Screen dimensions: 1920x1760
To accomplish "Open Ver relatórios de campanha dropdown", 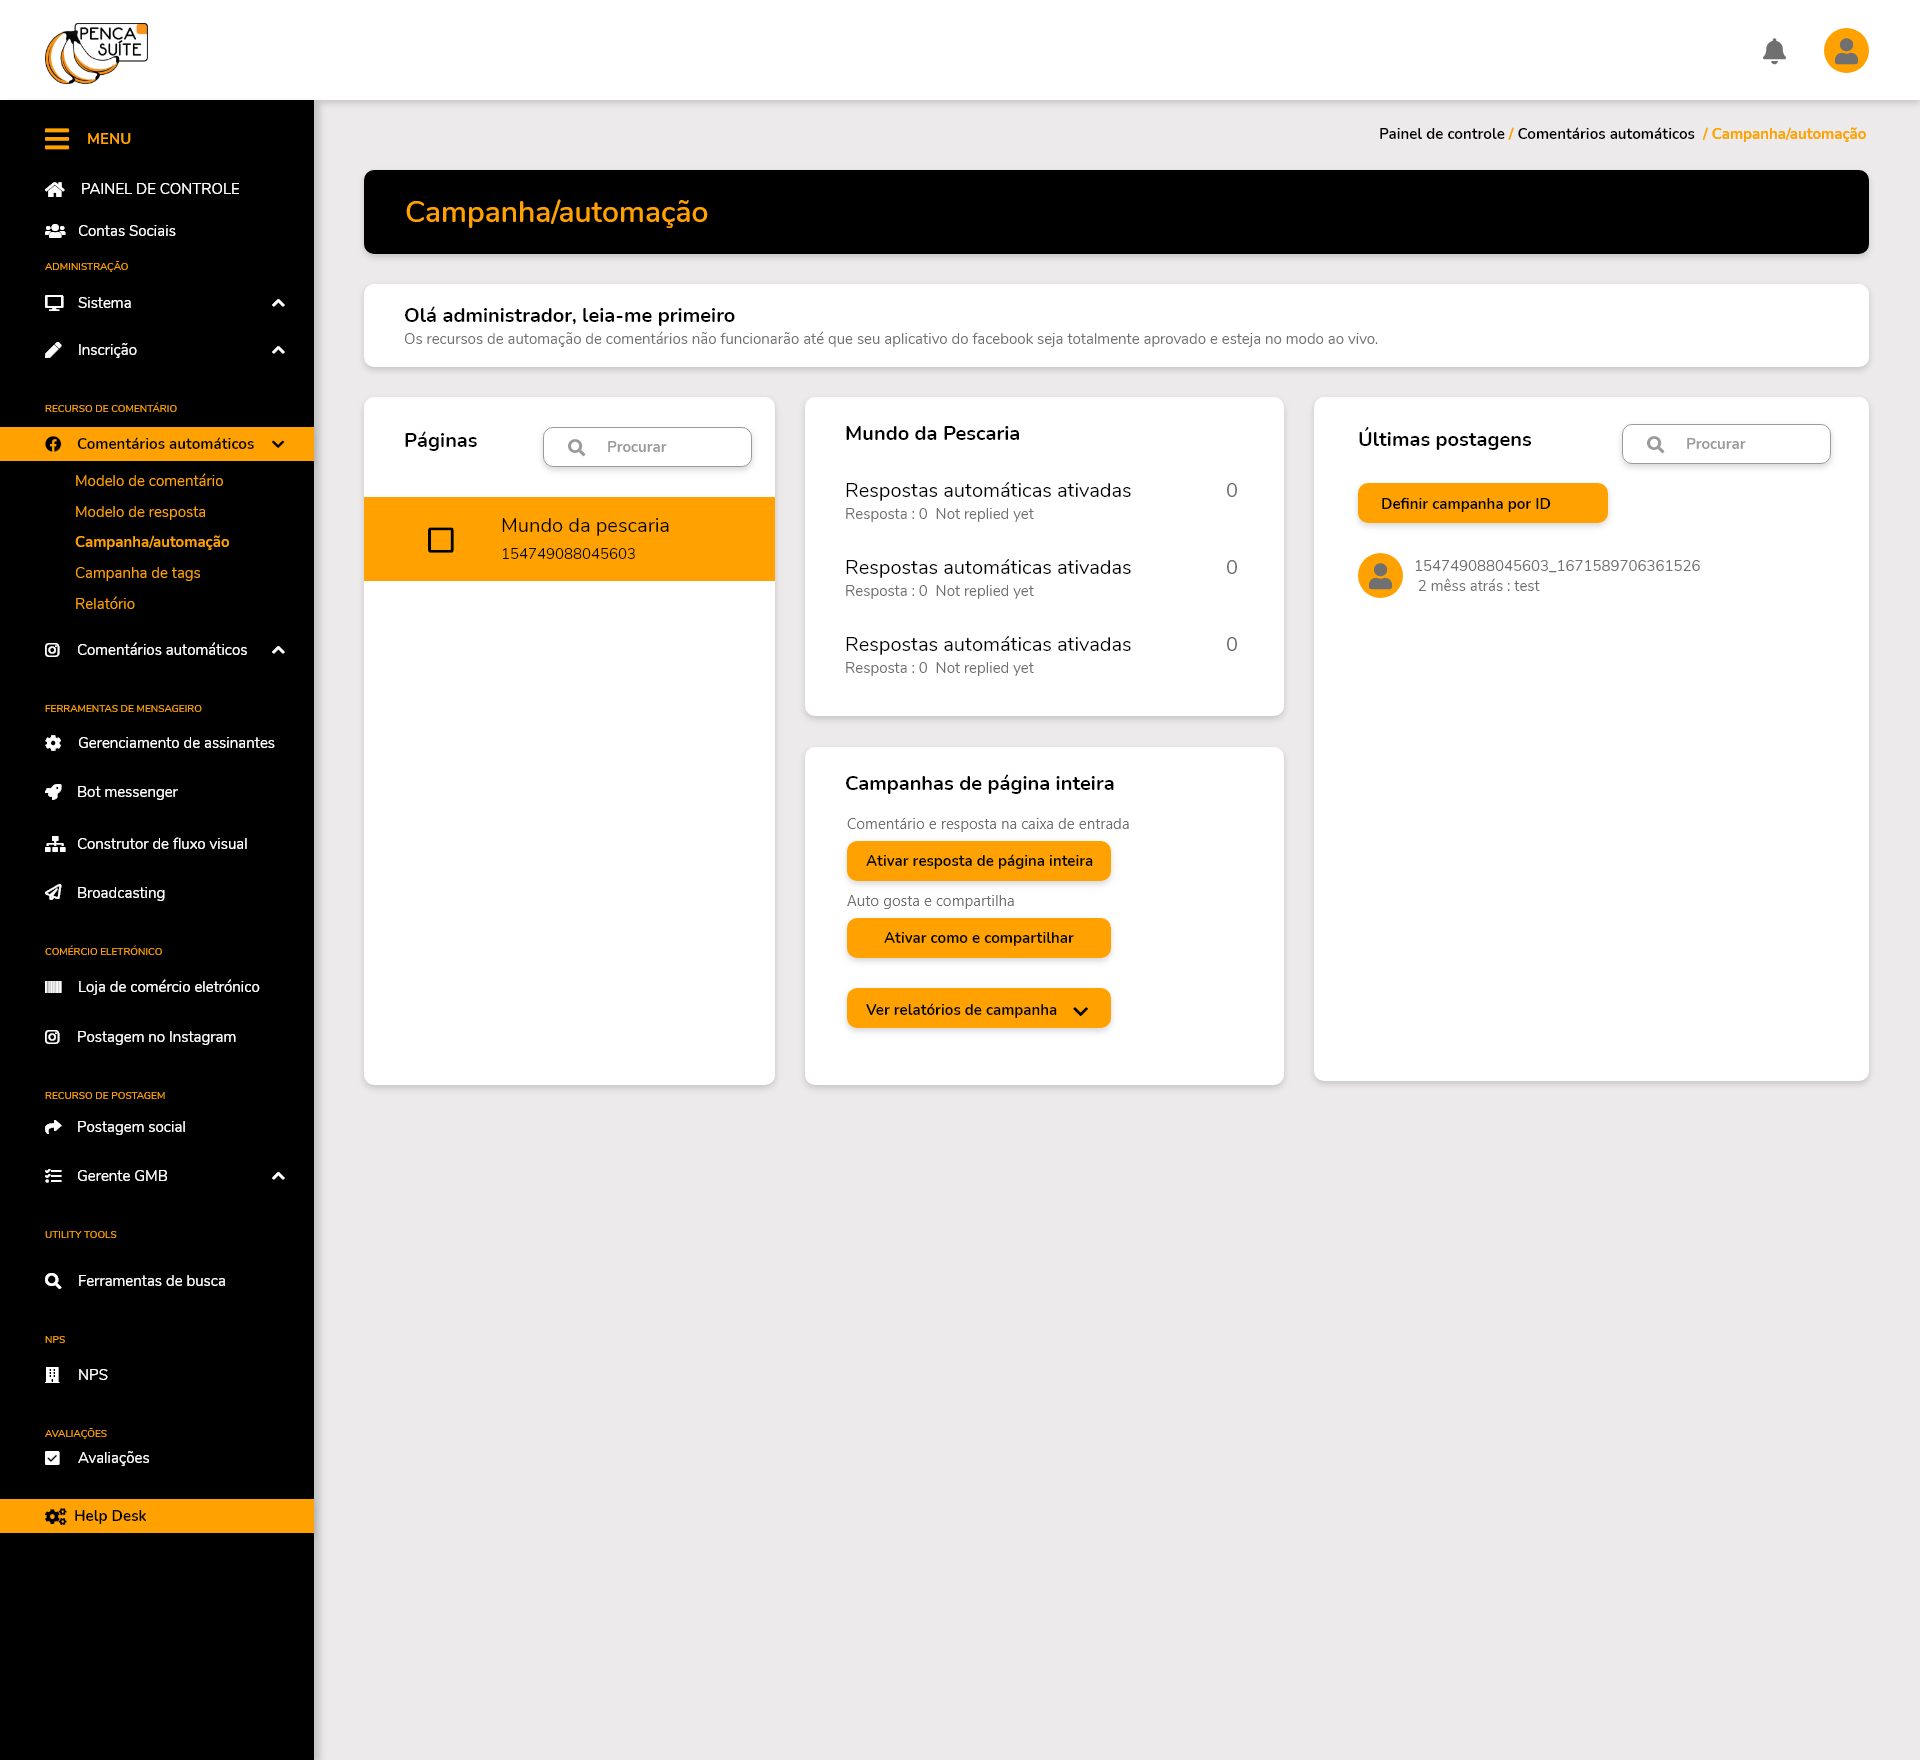I will tap(978, 1009).
